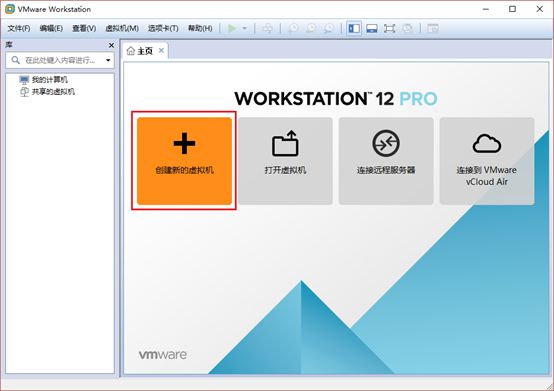Click 创建新的虚拟机 orange tile
This screenshot has width=554, height=391.
(x=184, y=161)
